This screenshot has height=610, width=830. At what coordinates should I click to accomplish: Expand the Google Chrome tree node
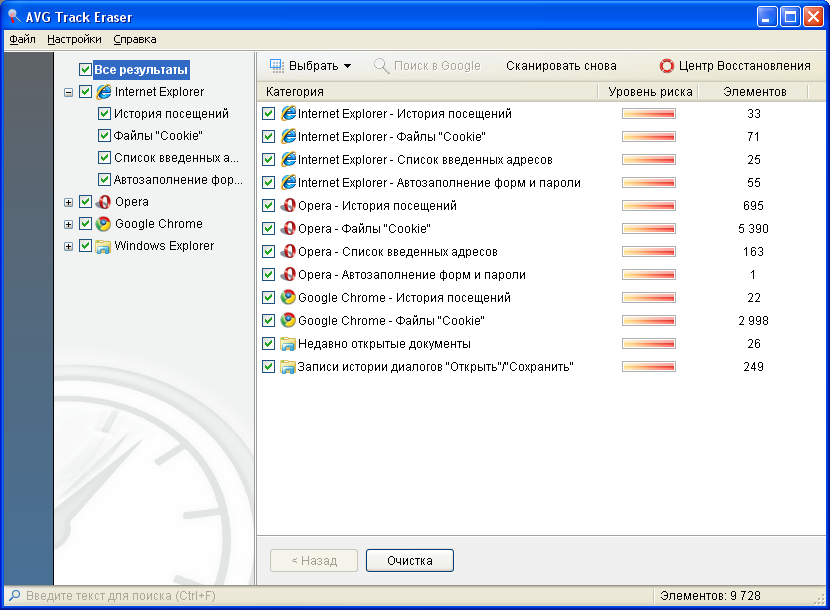point(68,225)
